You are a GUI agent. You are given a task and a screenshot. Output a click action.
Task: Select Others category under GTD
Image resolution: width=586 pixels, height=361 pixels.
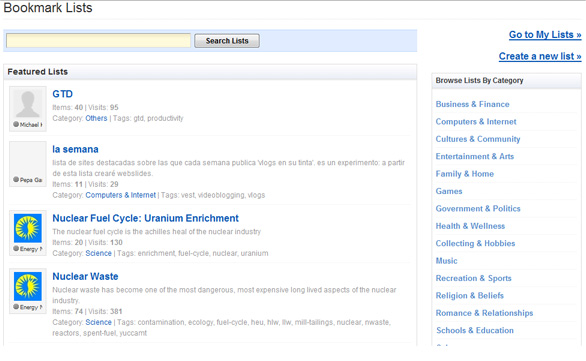[x=96, y=118]
